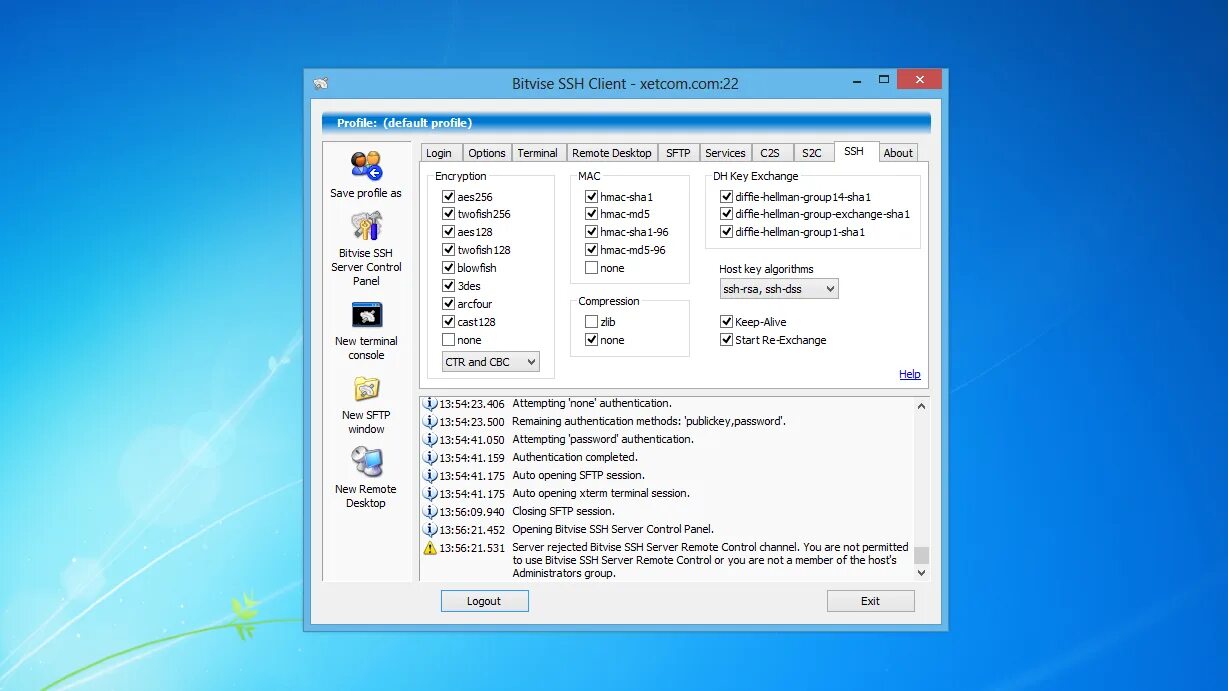This screenshot has height=691, width=1228.
Task: Open CTR and CBC mode dropdown
Action: [491, 362]
